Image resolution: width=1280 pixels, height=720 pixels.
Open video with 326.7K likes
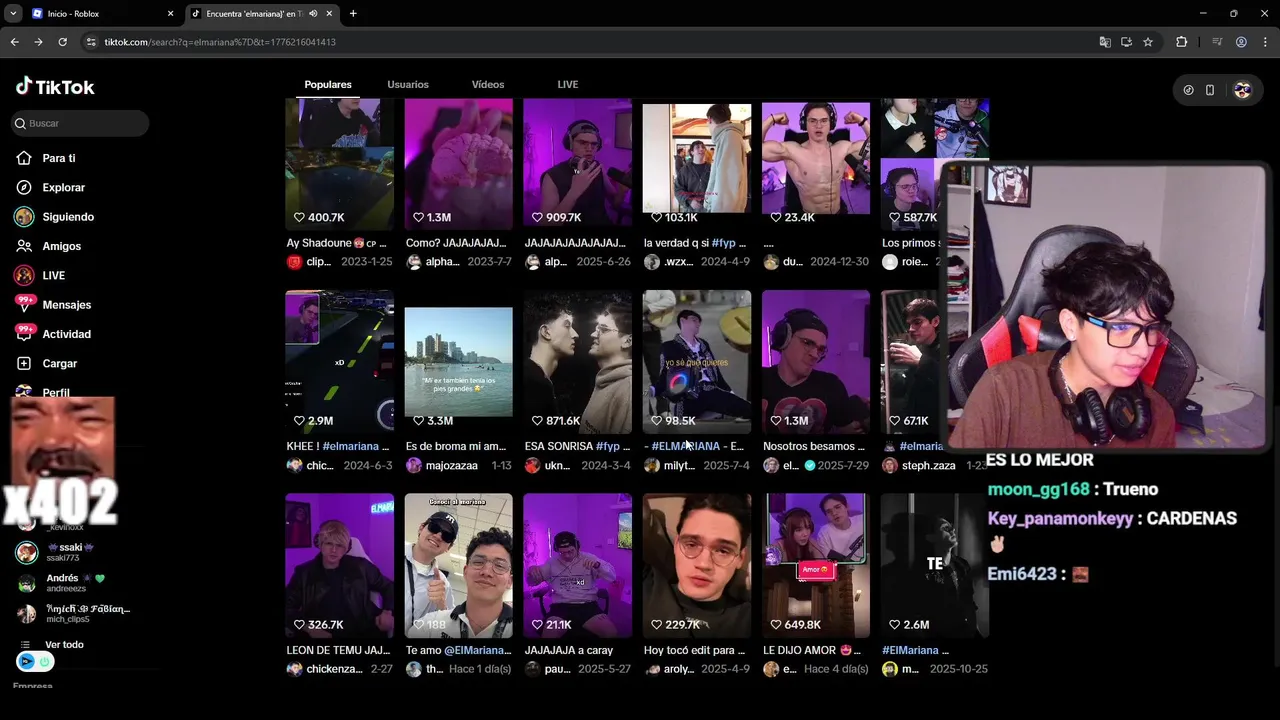(x=339, y=565)
